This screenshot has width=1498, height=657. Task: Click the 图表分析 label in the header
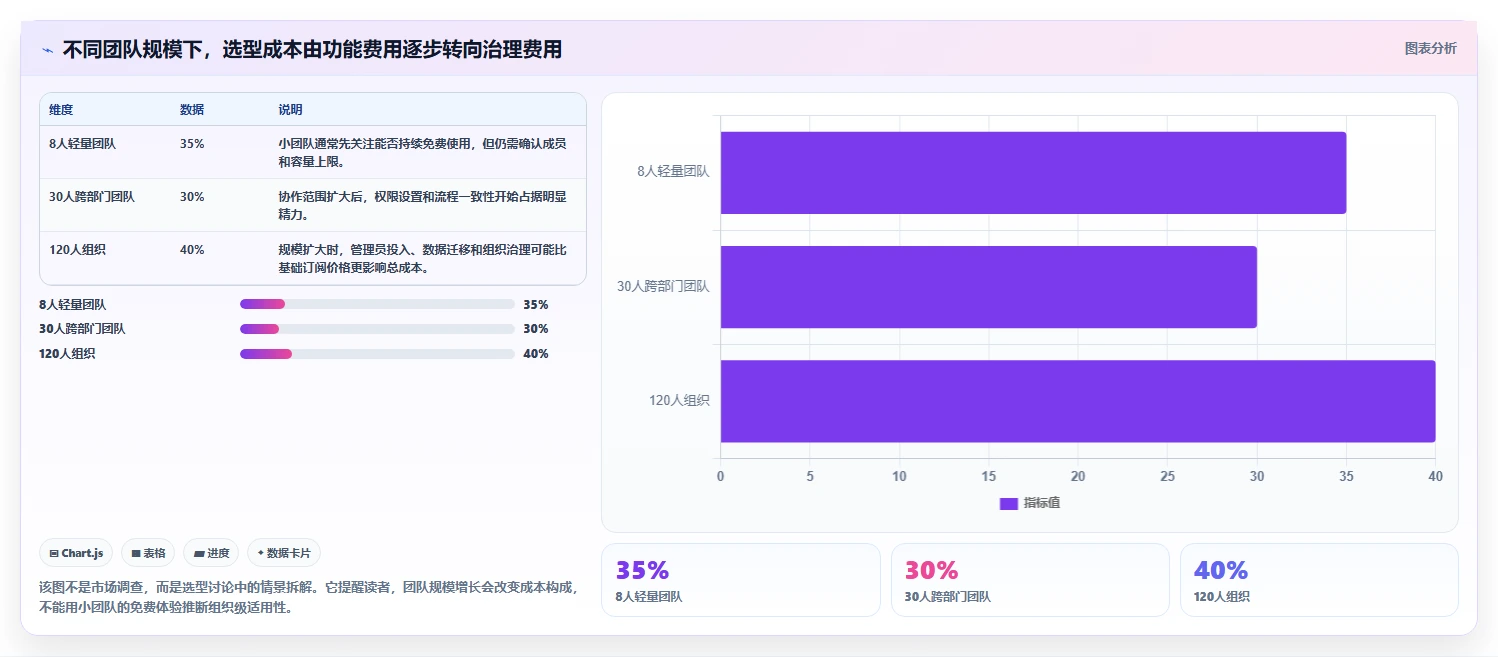click(x=1430, y=48)
